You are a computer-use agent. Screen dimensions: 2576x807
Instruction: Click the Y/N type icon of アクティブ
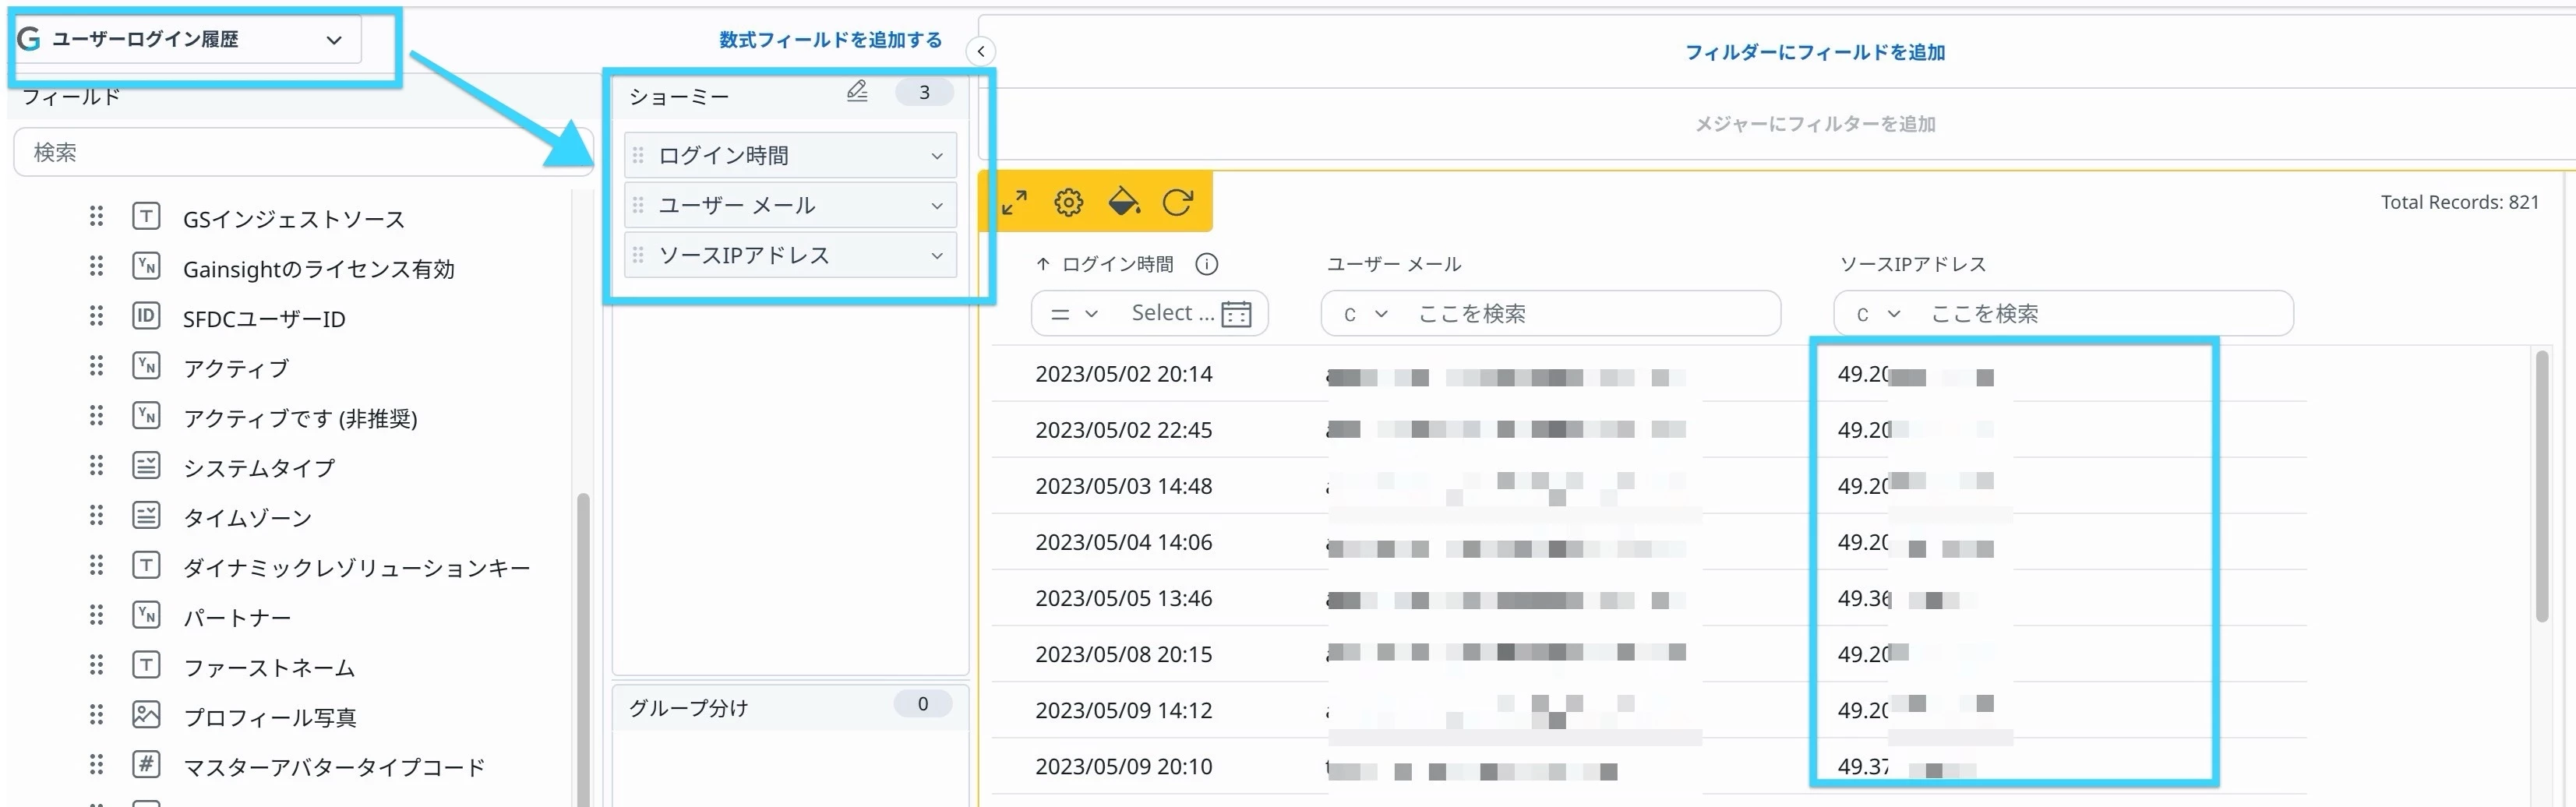[x=146, y=366]
